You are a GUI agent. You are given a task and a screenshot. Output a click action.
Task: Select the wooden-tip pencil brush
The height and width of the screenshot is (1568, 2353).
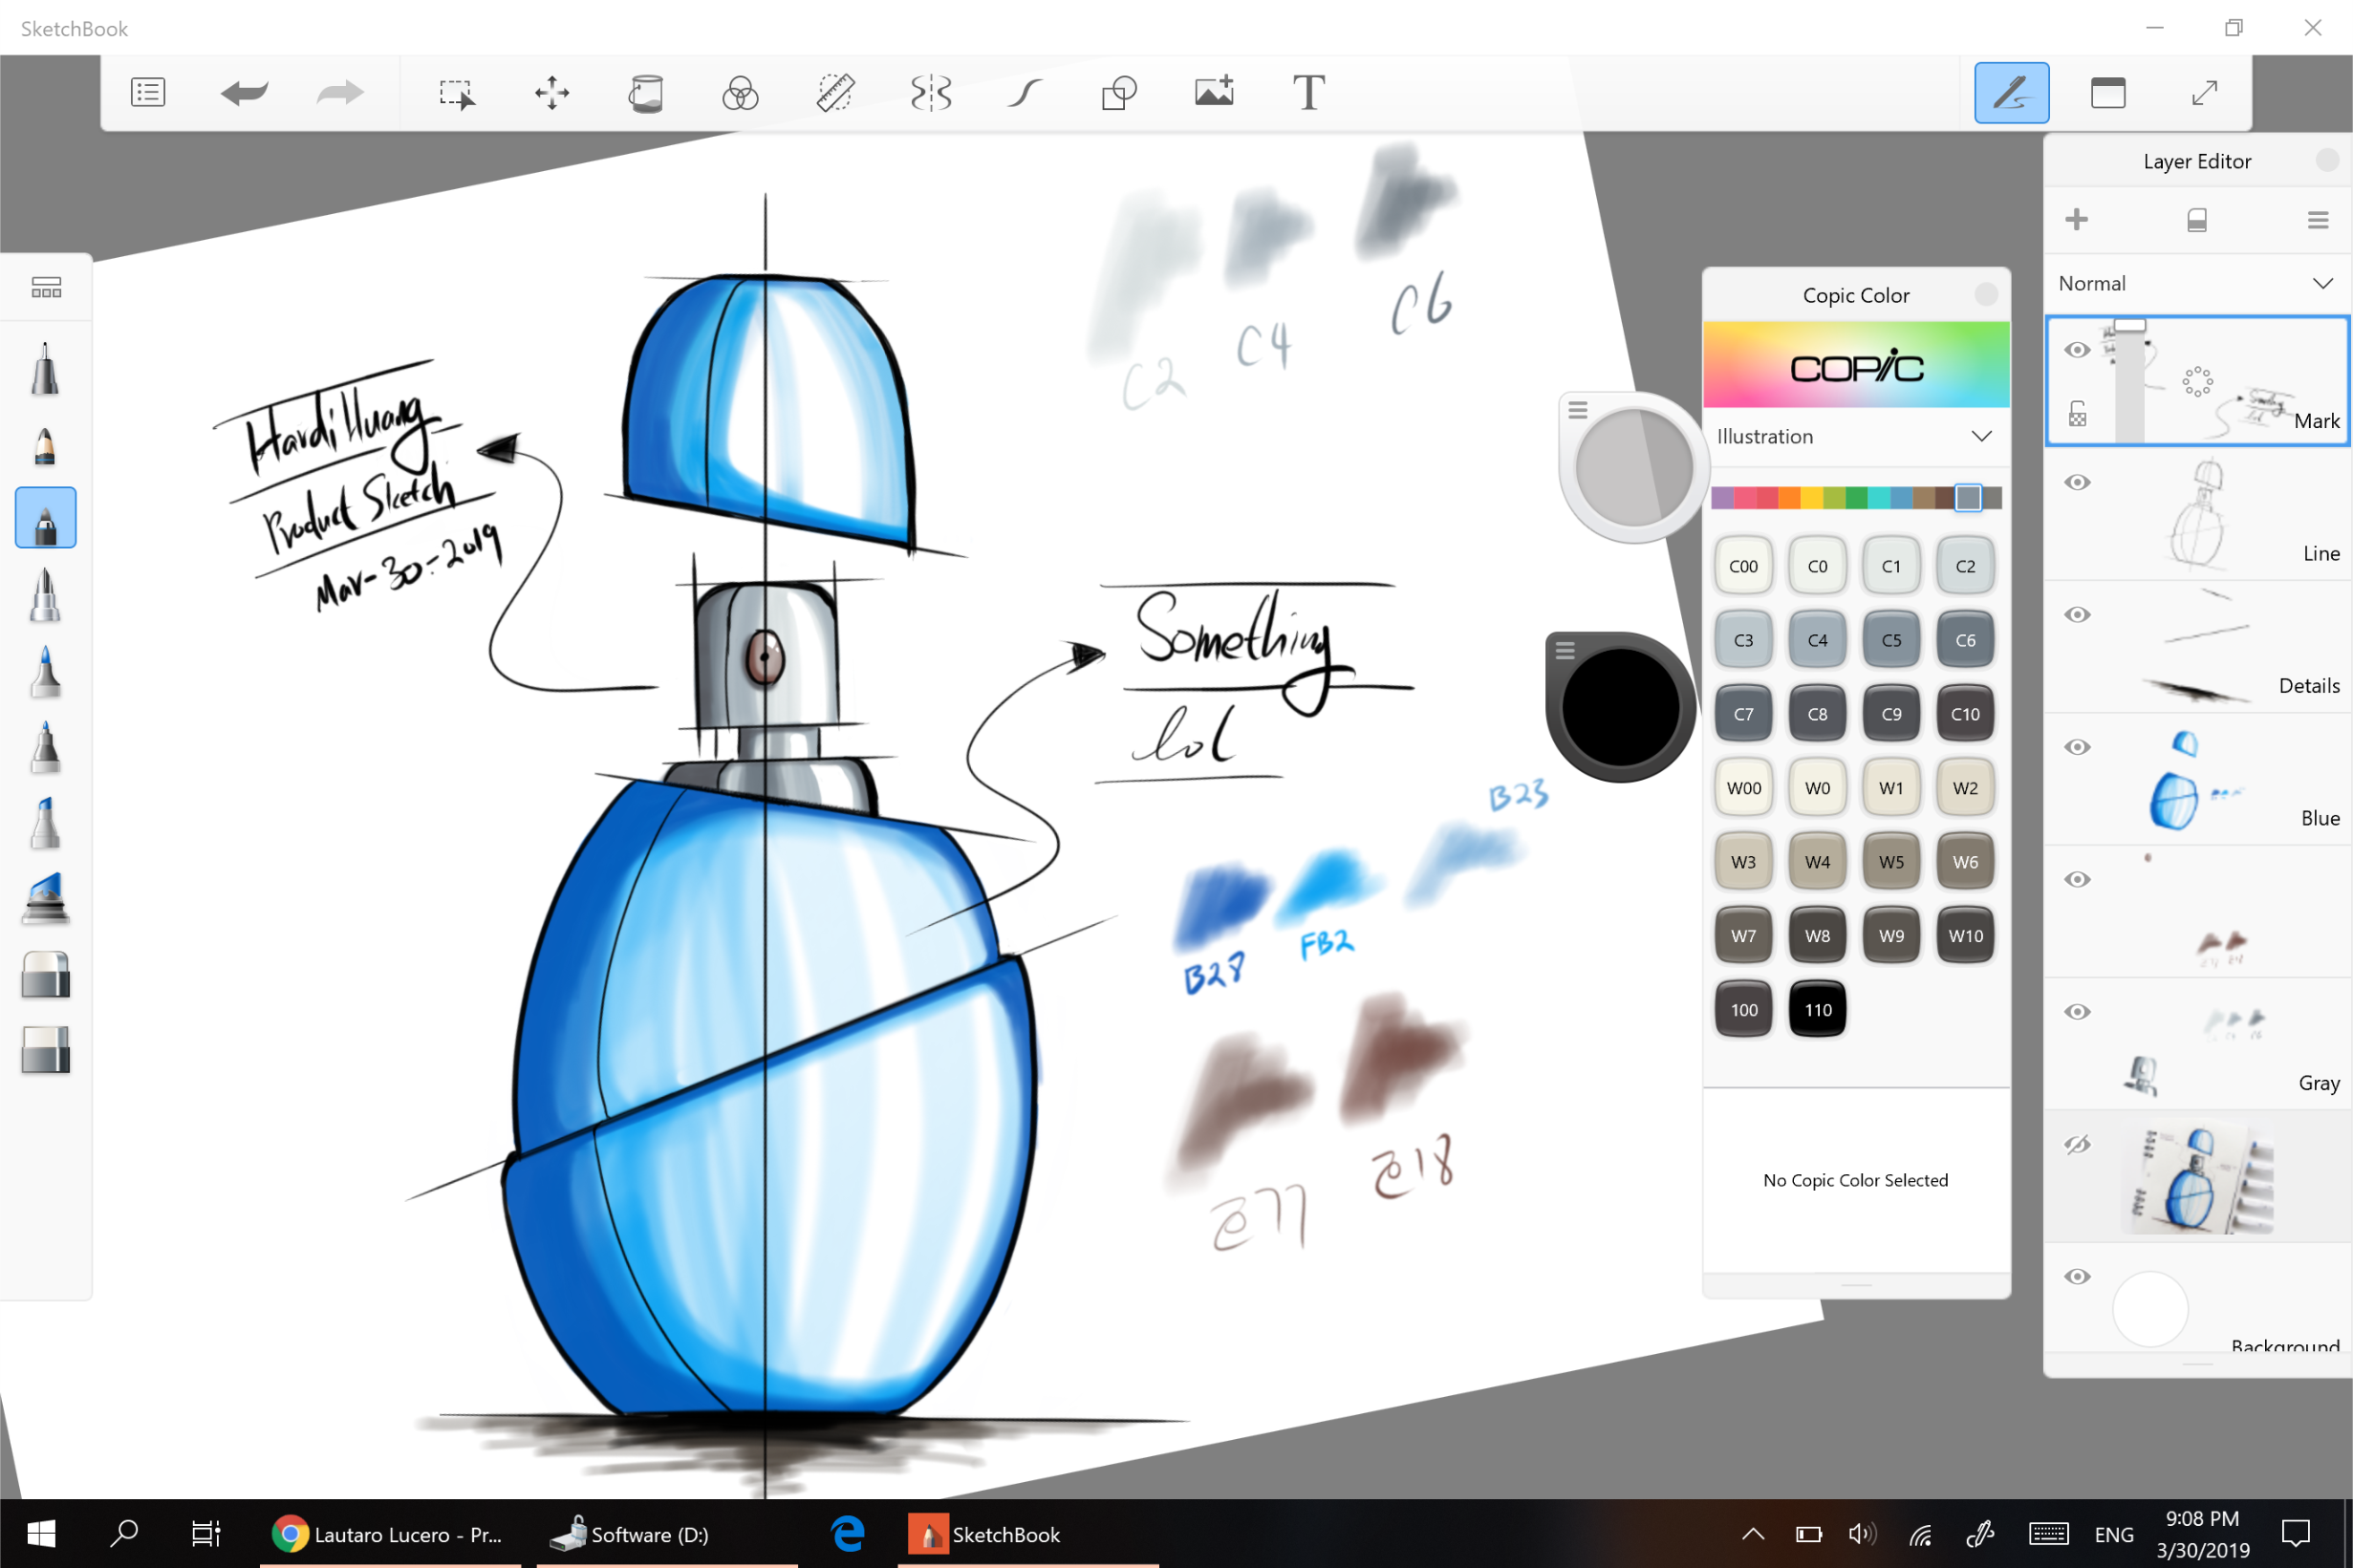(45, 445)
